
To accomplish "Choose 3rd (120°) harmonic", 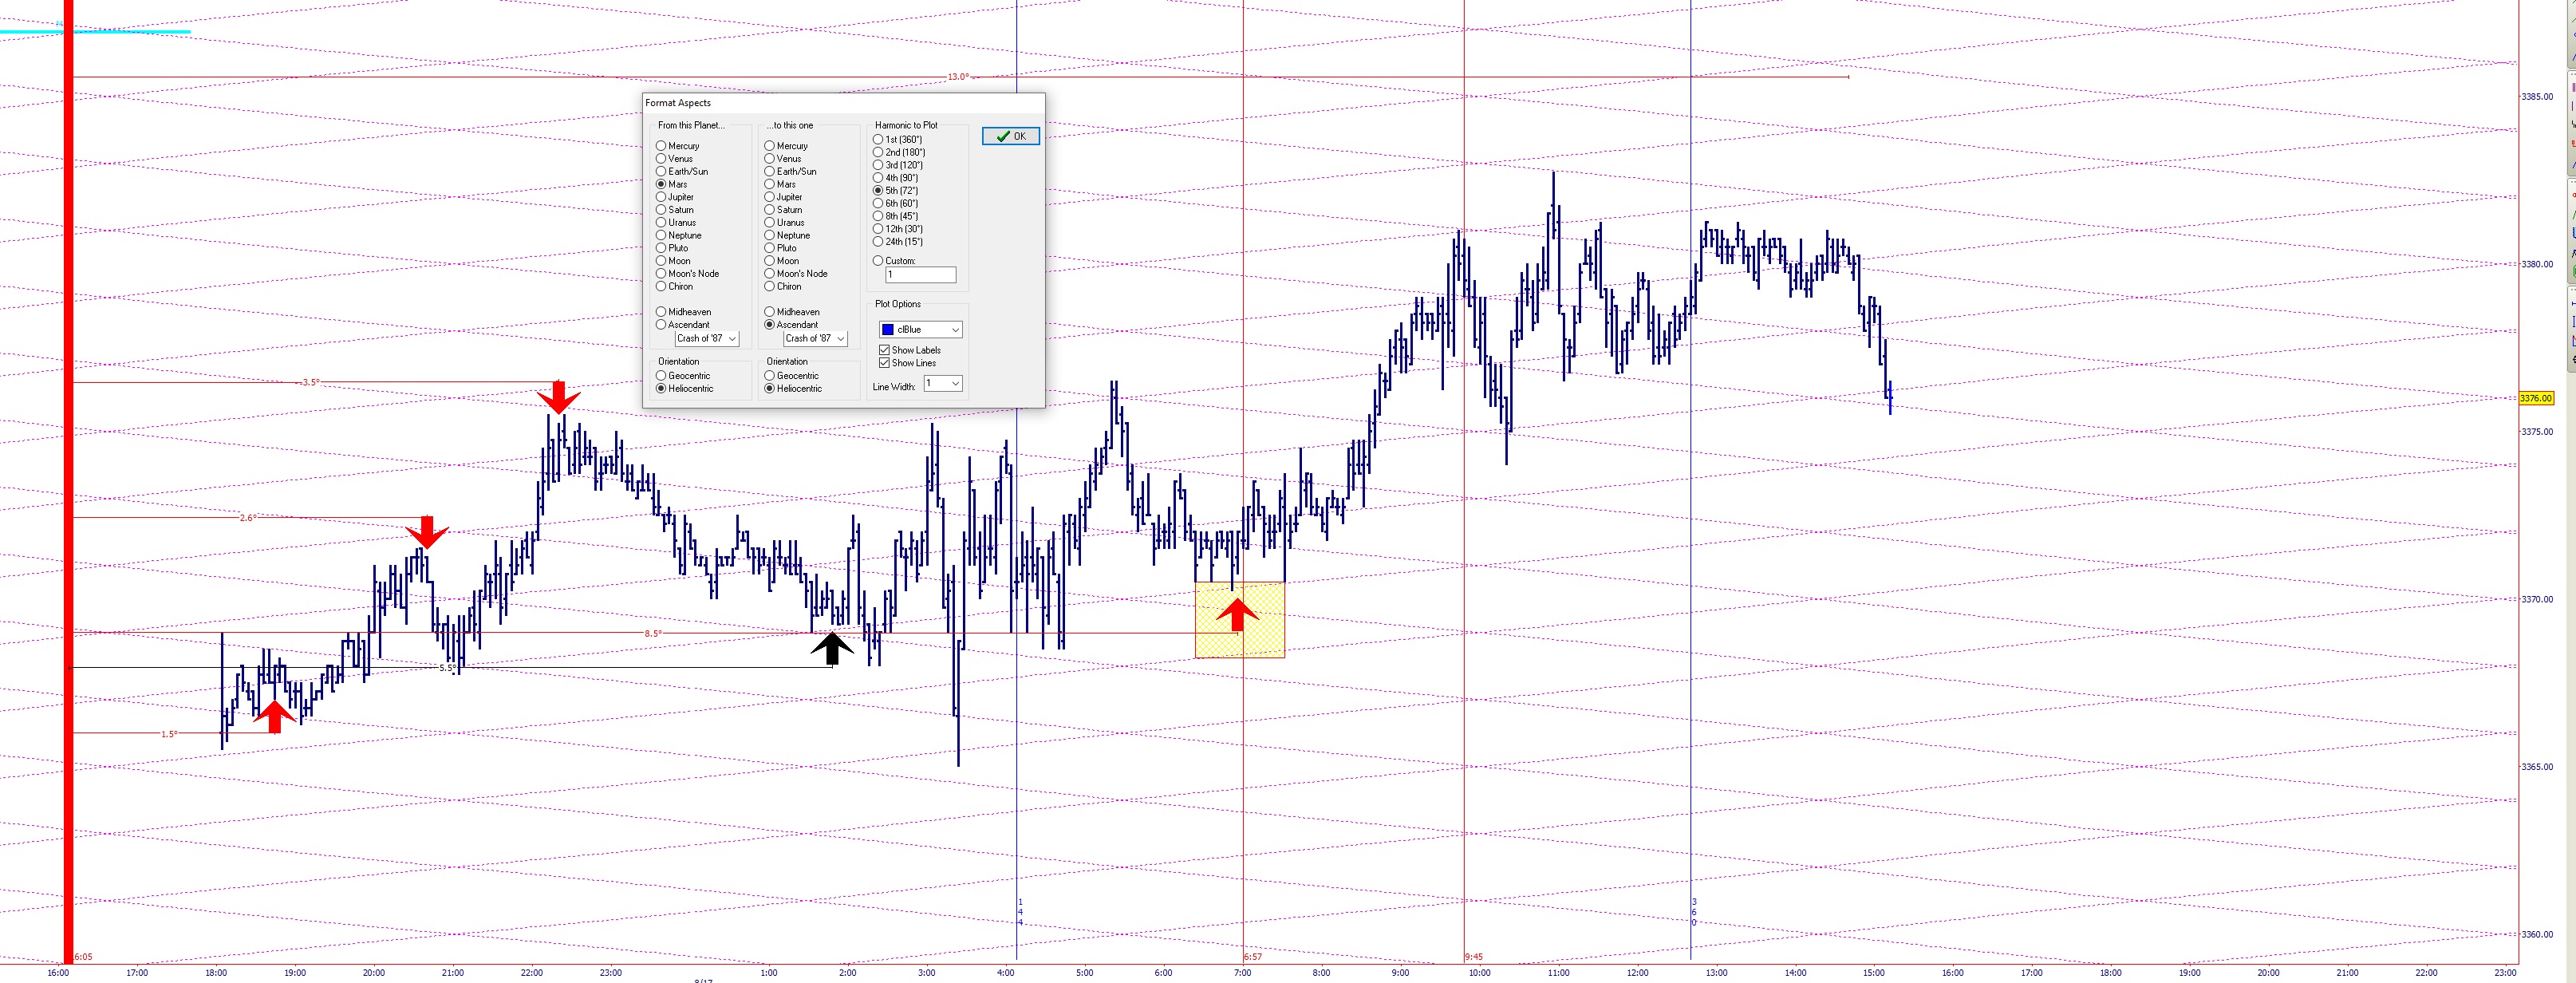I will [898, 165].
